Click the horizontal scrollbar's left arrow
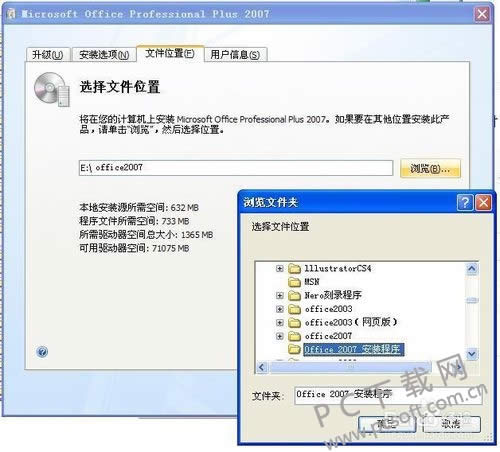500x452 pixels. [x=262, y=367]
